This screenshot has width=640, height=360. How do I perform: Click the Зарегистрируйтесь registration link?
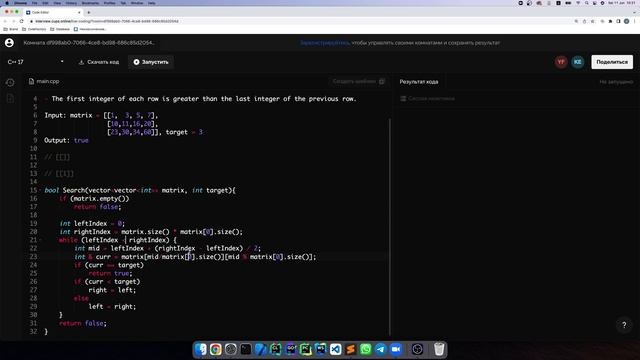tap(325, 43)
